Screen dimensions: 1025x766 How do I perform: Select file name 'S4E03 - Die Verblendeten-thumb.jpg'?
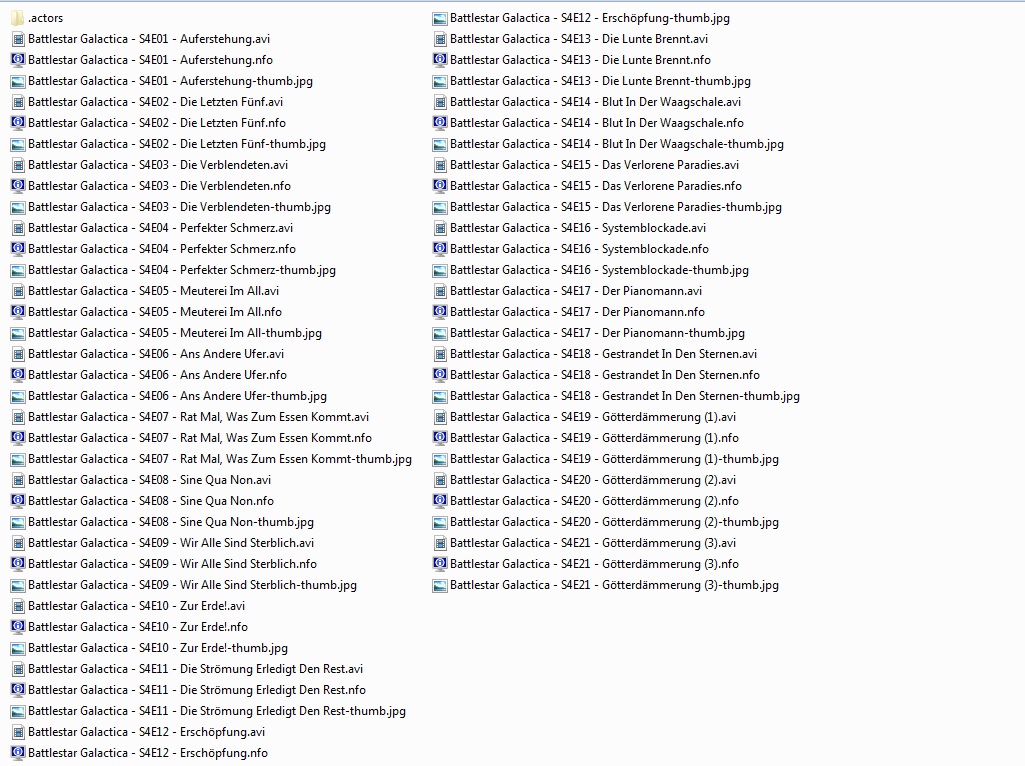pos(180,207)
